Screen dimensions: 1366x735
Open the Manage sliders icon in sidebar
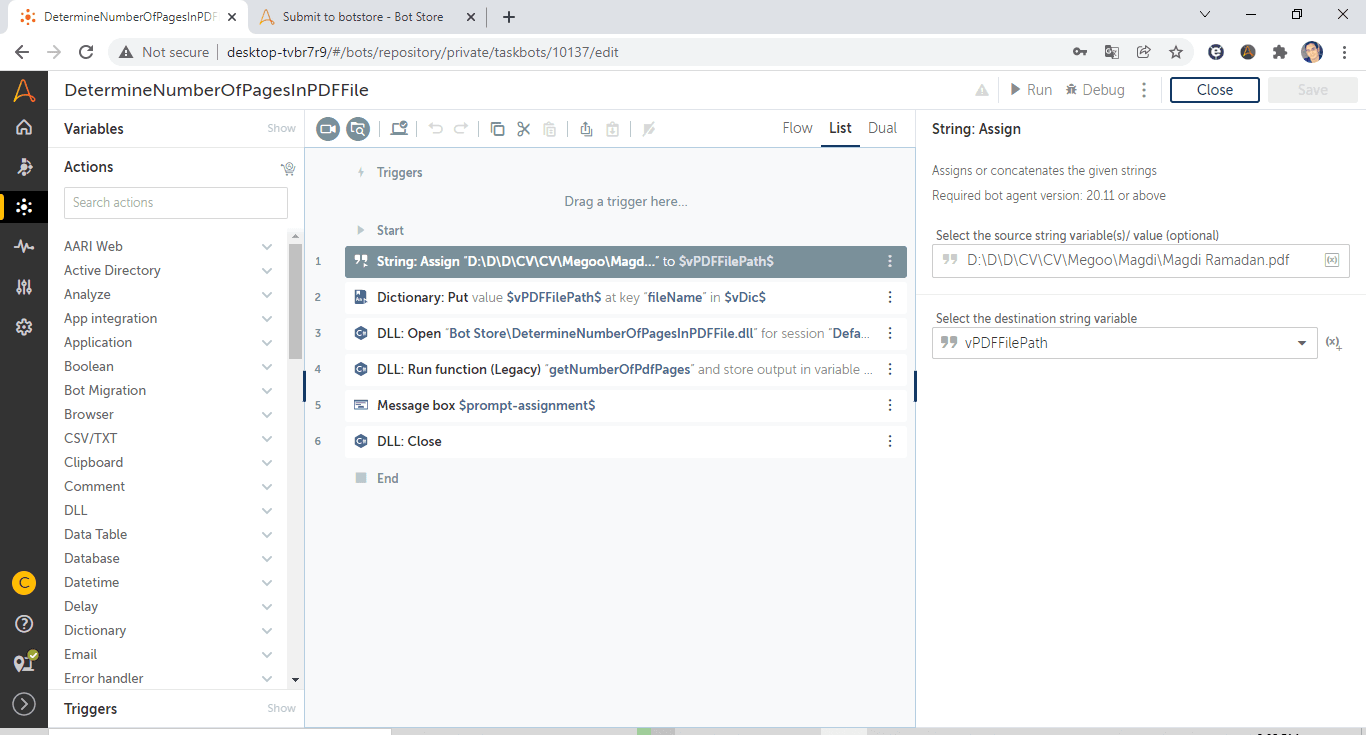click(x=24, y=287)
